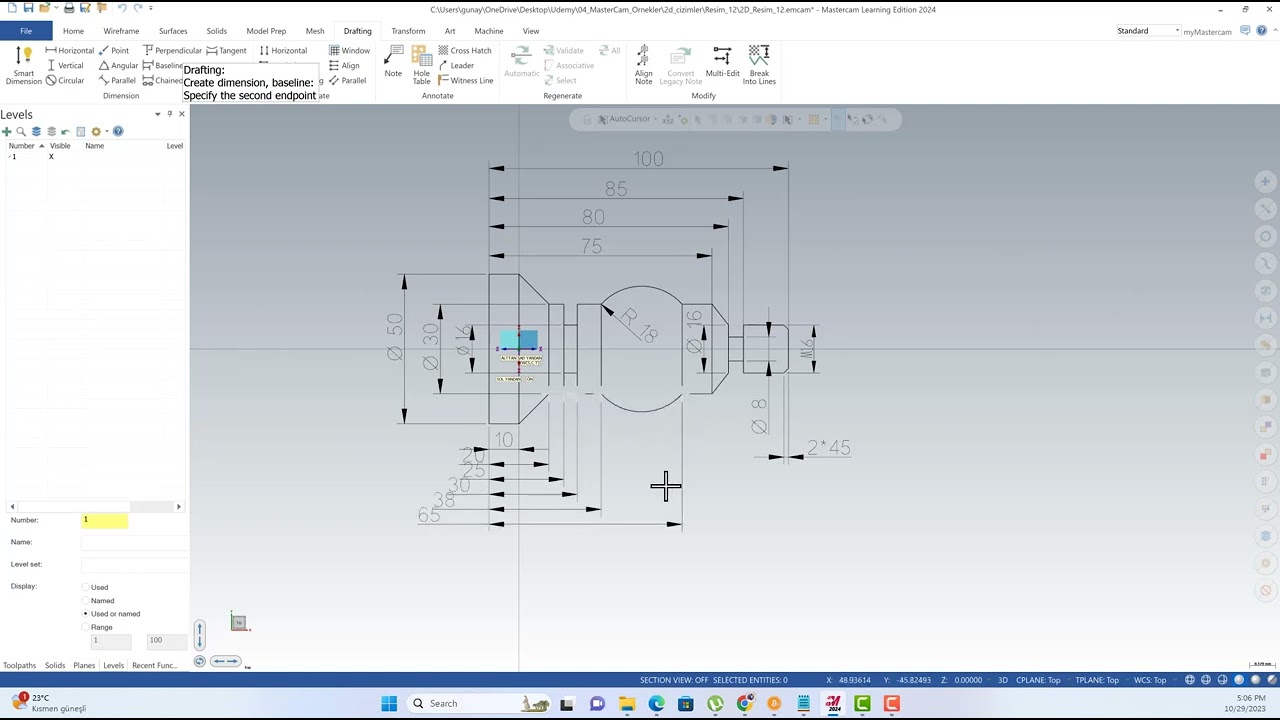Click the vertical pan arrows control
This screenshot has width=1280, height=720.
199,634
